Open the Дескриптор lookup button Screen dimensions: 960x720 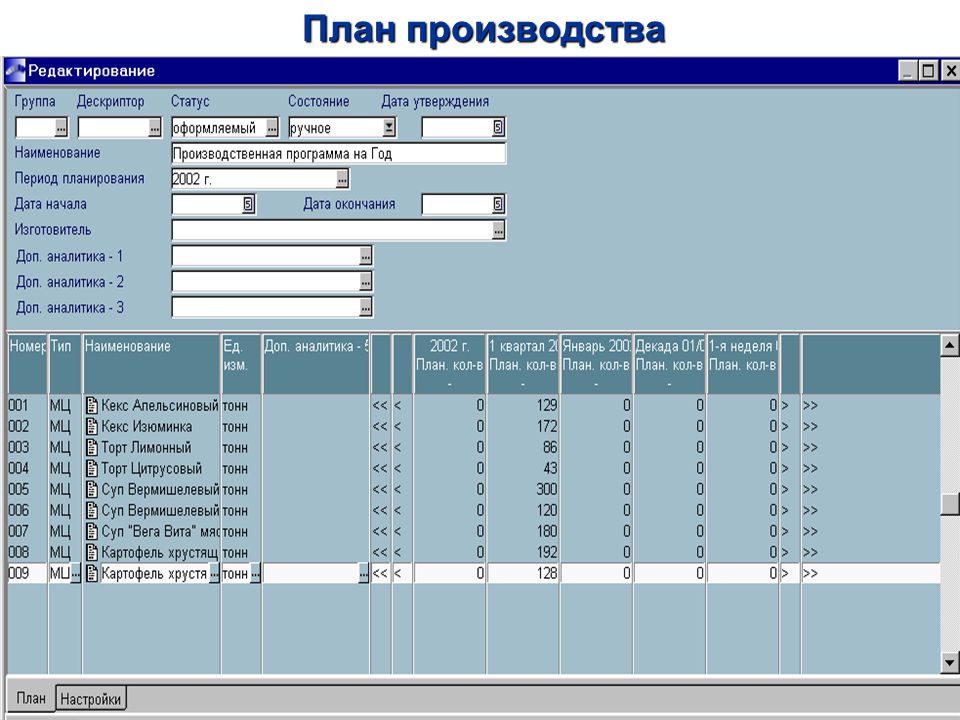coord(154,128)
